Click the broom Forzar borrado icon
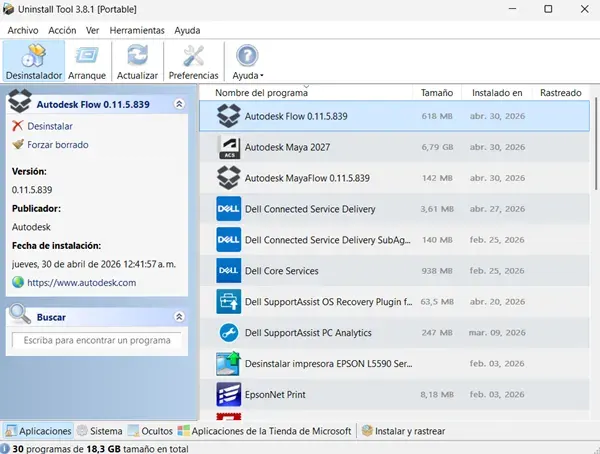Screen dimensions: 600x454 [18, 144]
